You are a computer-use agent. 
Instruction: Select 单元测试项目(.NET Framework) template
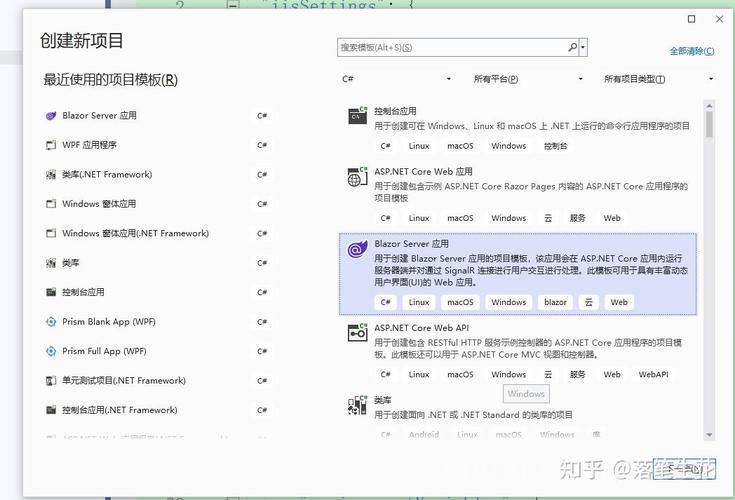(x=124, y=381)
